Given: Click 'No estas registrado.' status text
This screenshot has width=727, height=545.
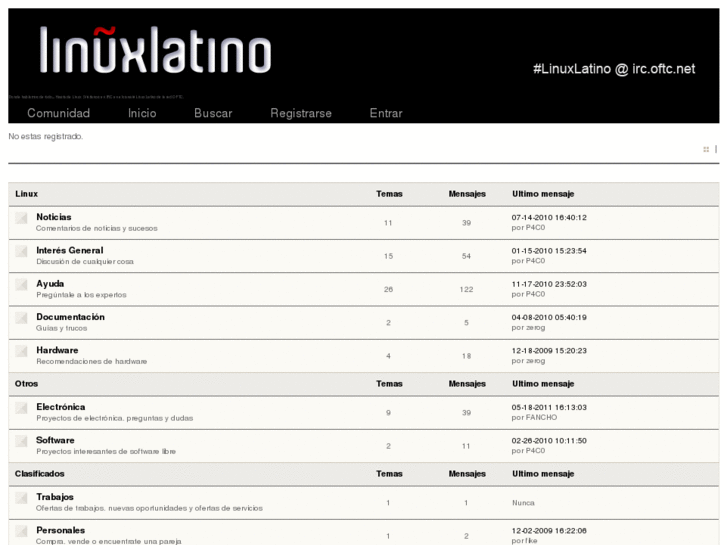Looking at the screenshot, I should 45,136.
